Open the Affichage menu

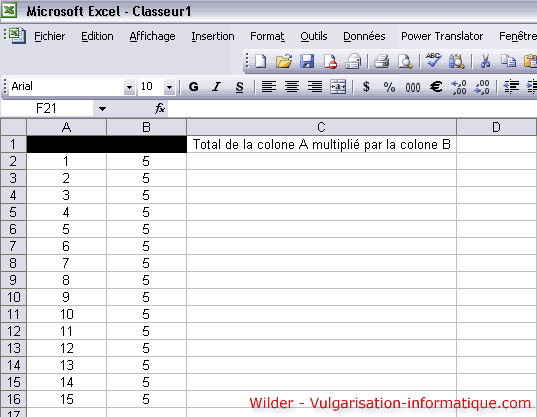pyautogui.click(x=152, y=36)
